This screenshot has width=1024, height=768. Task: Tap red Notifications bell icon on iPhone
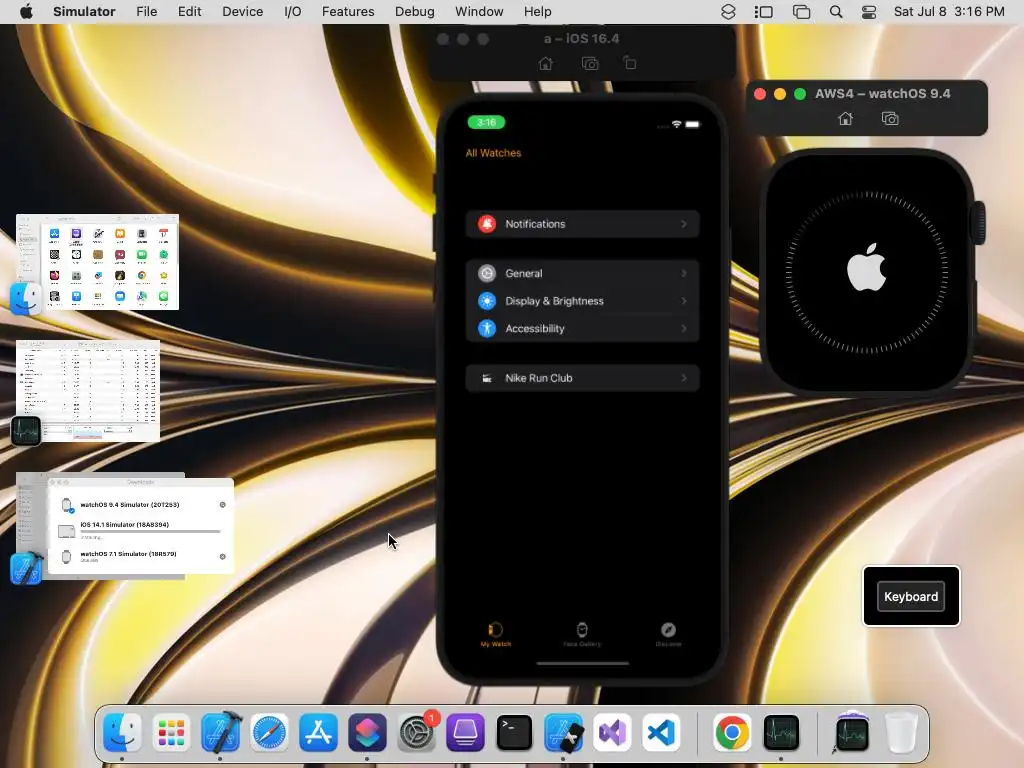[x=487, y=224]
